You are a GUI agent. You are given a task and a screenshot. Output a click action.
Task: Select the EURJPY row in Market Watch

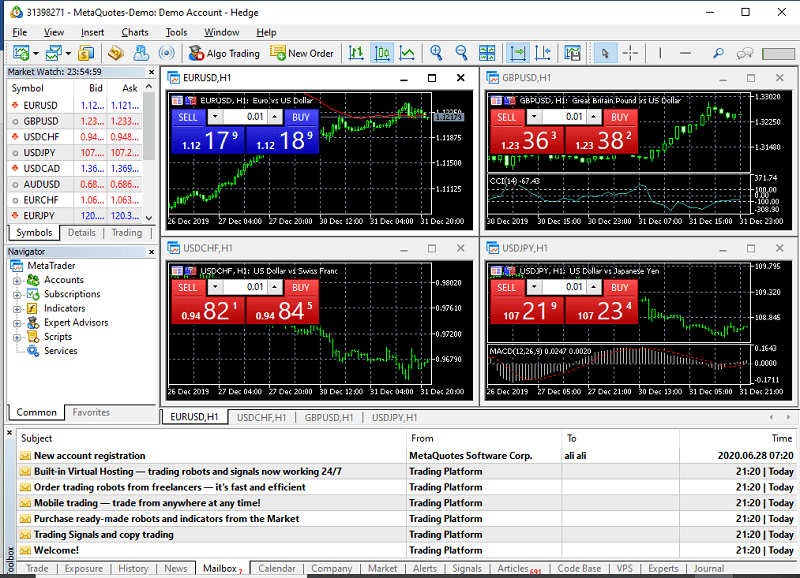(x=76, y=216)
